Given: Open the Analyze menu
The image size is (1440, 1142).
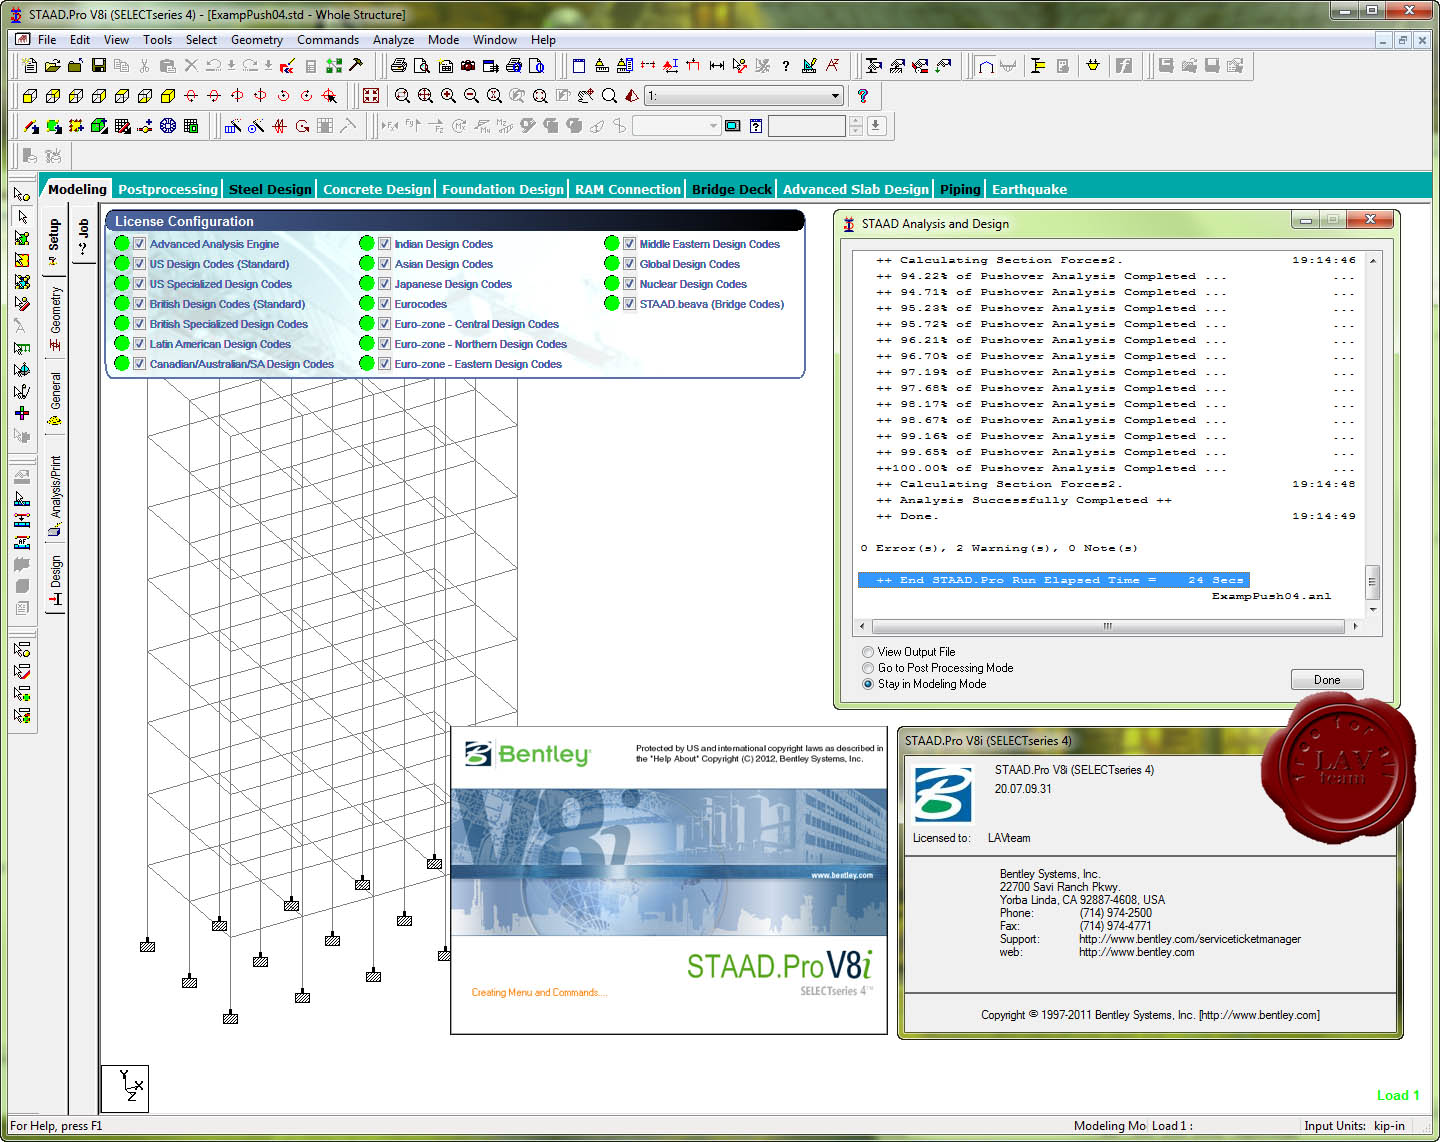Looking at the screenshot, I should [x=393, y=40].
